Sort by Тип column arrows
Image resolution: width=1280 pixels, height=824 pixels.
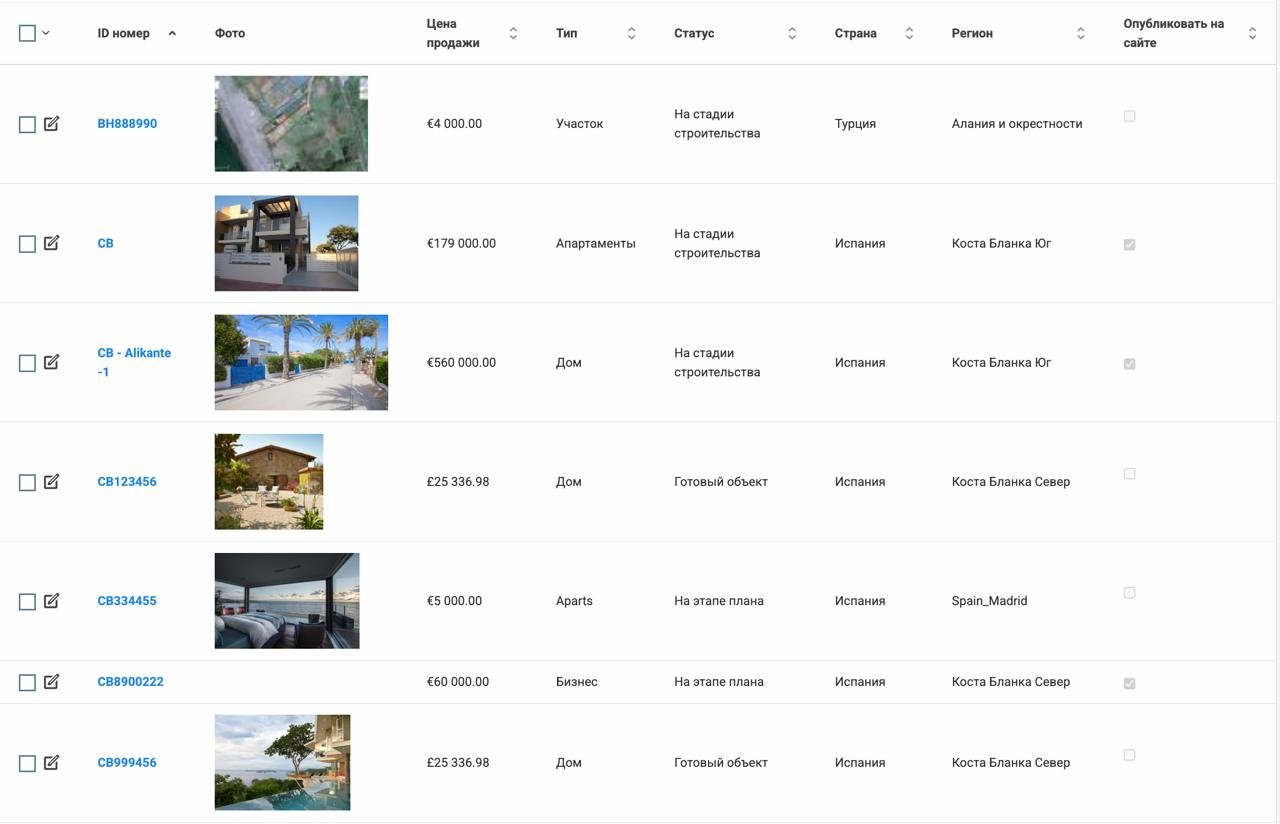click(631, 33)
